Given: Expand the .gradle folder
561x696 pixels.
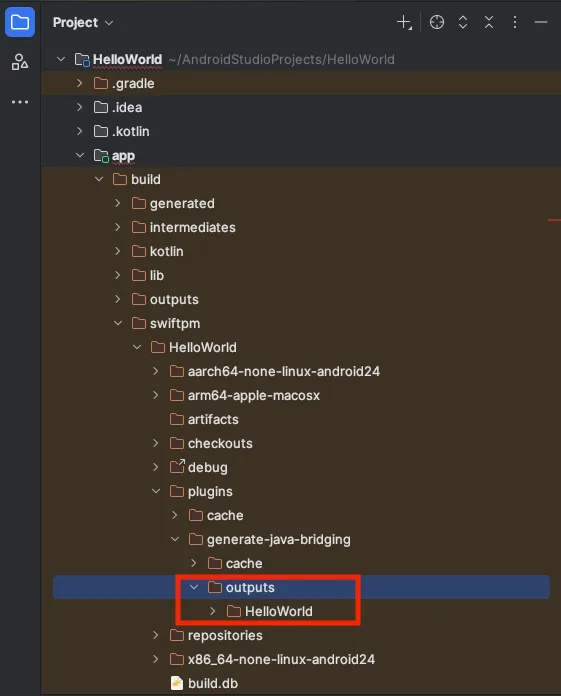Looking at the screenshot, I should pyautogui.click(x=80, y=83).
